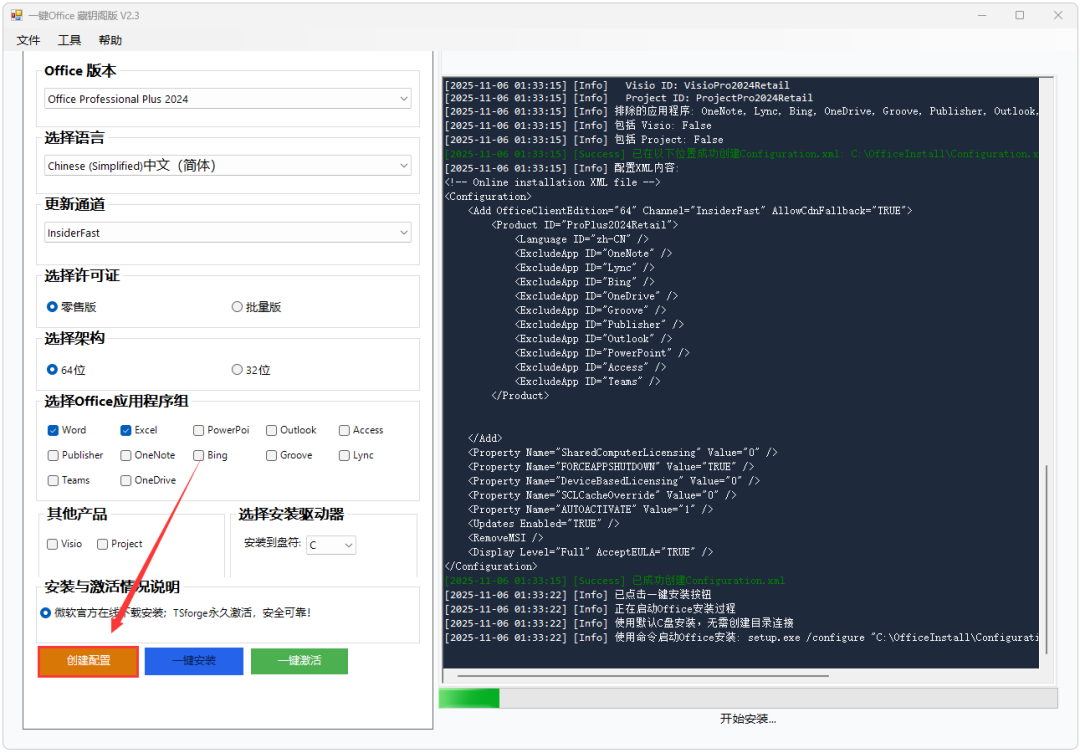Click the orange 创建配置 button
The width and height of the screenshot is (1080, 753).
(88, 661)
